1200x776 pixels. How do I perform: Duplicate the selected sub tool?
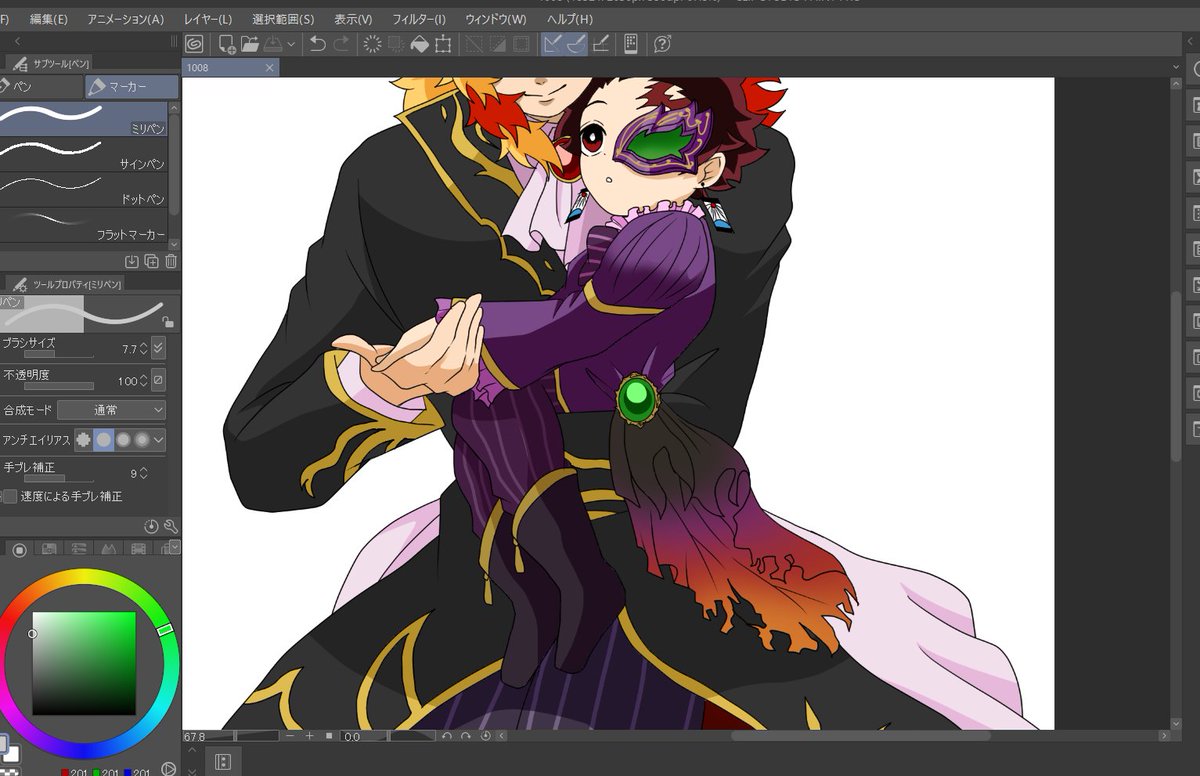[x=151, y=261]
